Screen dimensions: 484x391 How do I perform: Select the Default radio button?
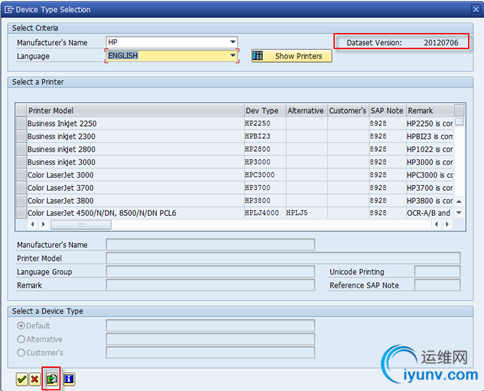(x=21, y=326)
